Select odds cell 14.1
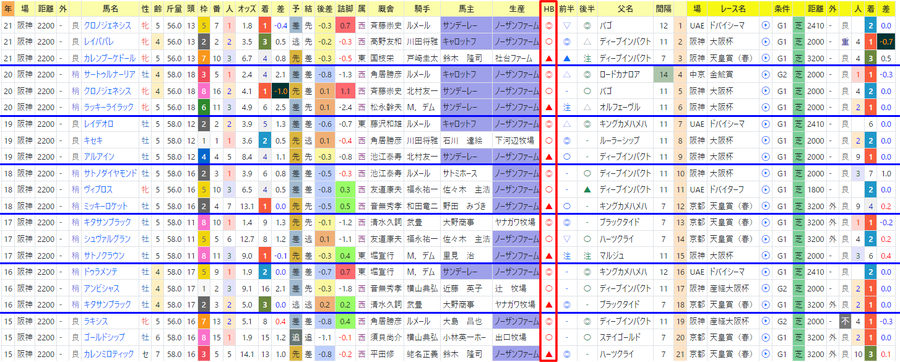This screenshot has width=900, height=362. tap(247, 354)
